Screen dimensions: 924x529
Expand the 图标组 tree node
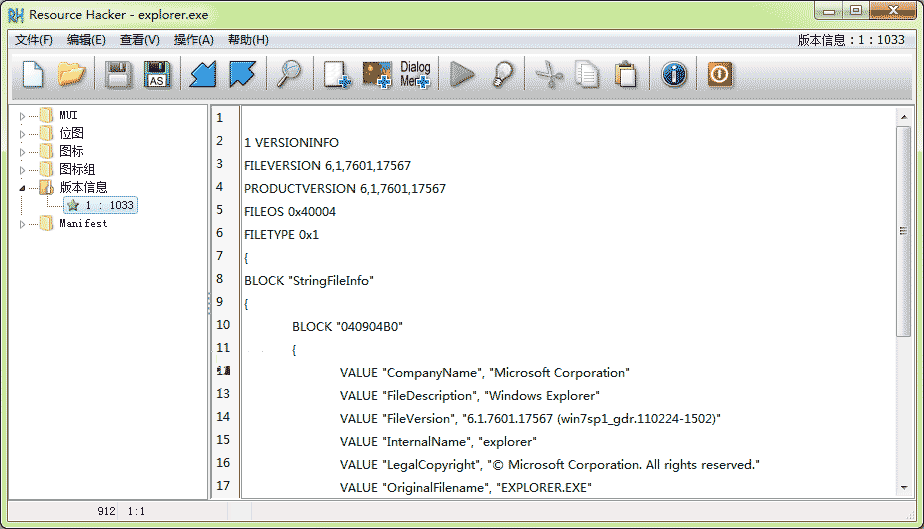[22, 170]
